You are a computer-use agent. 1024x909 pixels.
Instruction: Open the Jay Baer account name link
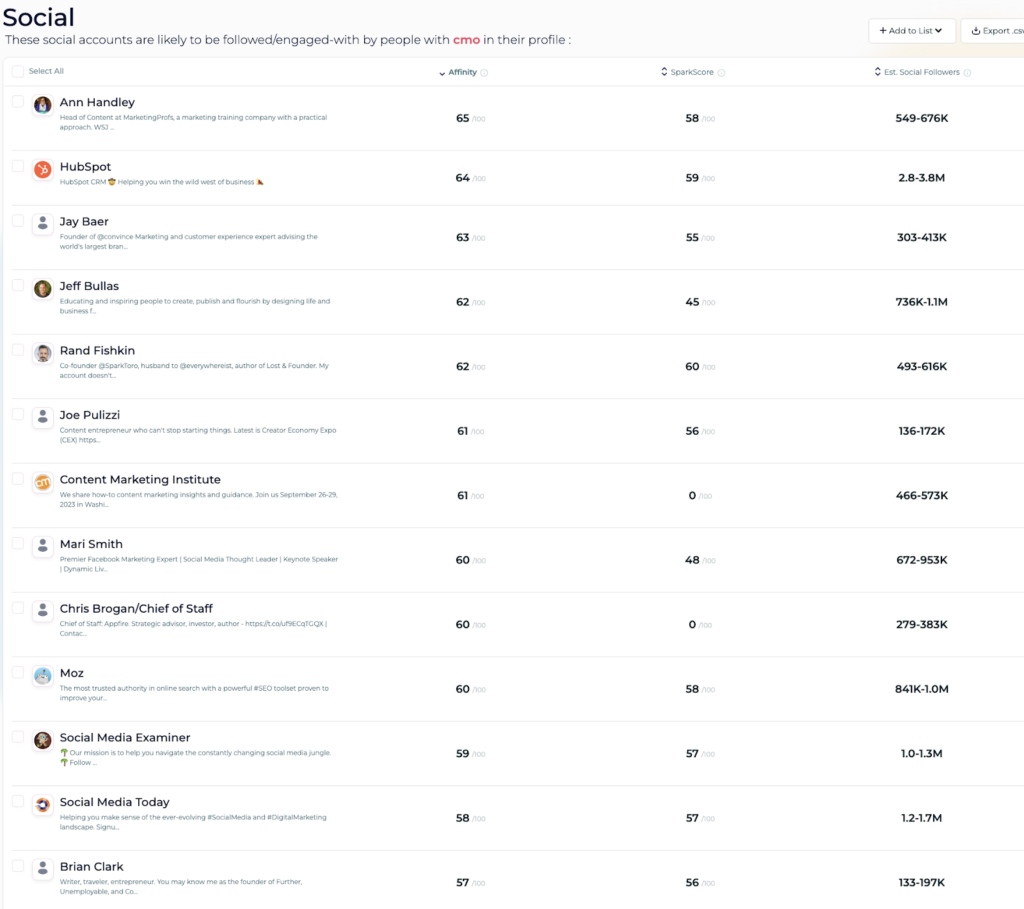(x=84, y=222)
